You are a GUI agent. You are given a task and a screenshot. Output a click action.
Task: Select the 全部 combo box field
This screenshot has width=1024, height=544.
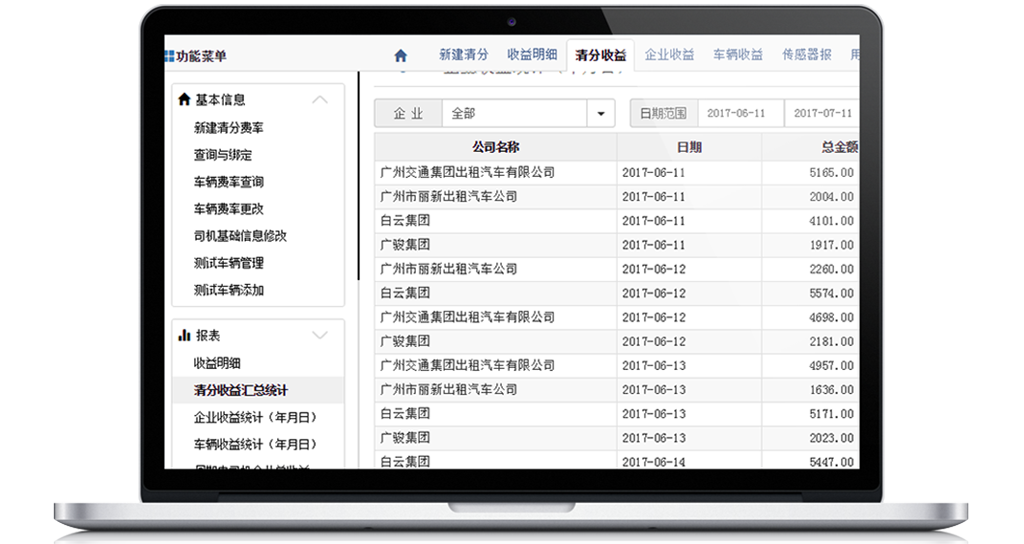[515, 114]
